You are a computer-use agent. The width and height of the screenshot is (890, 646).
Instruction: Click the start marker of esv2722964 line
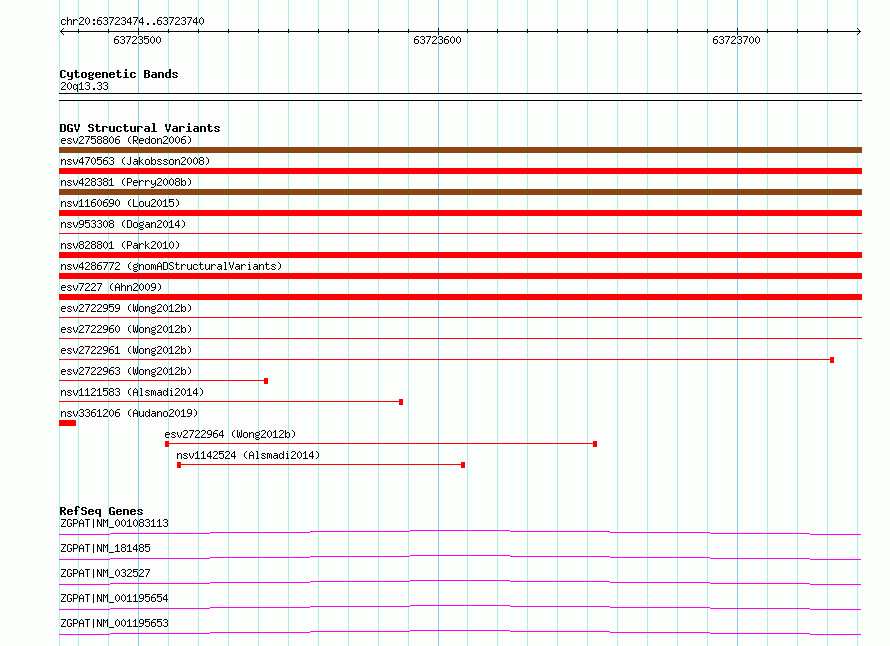point(167,444)
